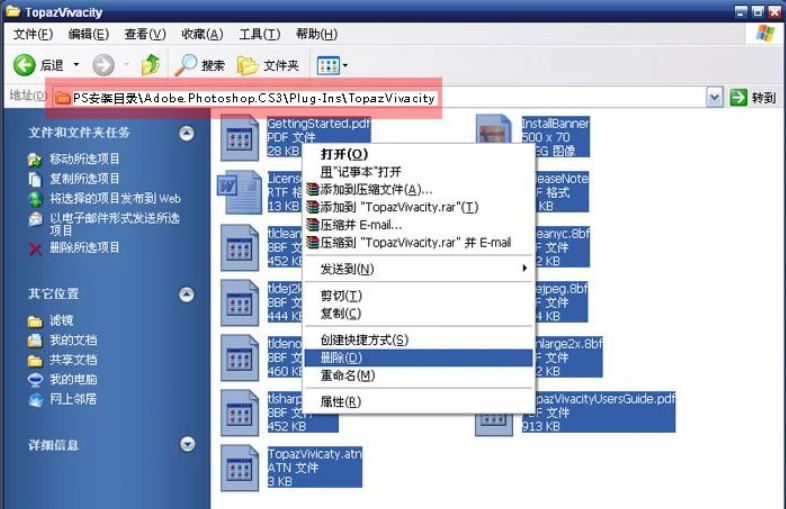
Task: Select the tlclean 8BF file icon
Action: click(x=240, y=248)
